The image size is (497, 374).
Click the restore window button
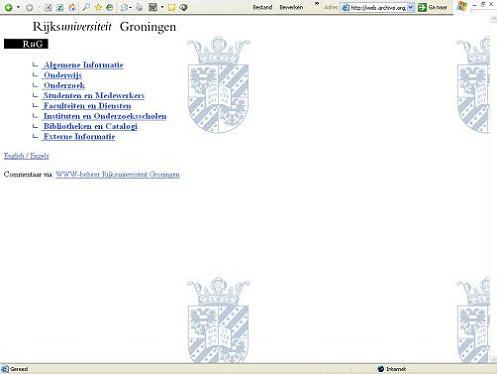click(483, 4)
